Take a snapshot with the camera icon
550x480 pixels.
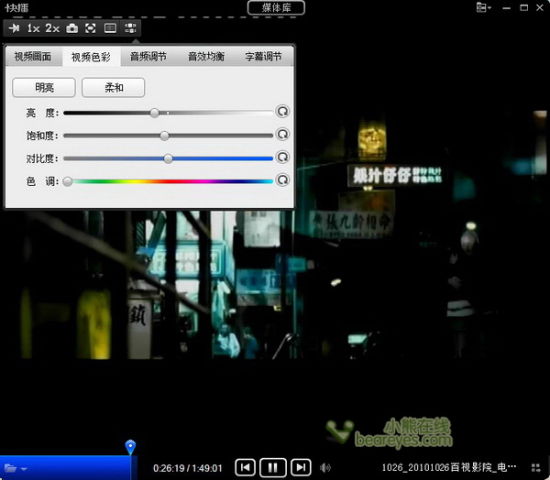(x=72, y=28)
